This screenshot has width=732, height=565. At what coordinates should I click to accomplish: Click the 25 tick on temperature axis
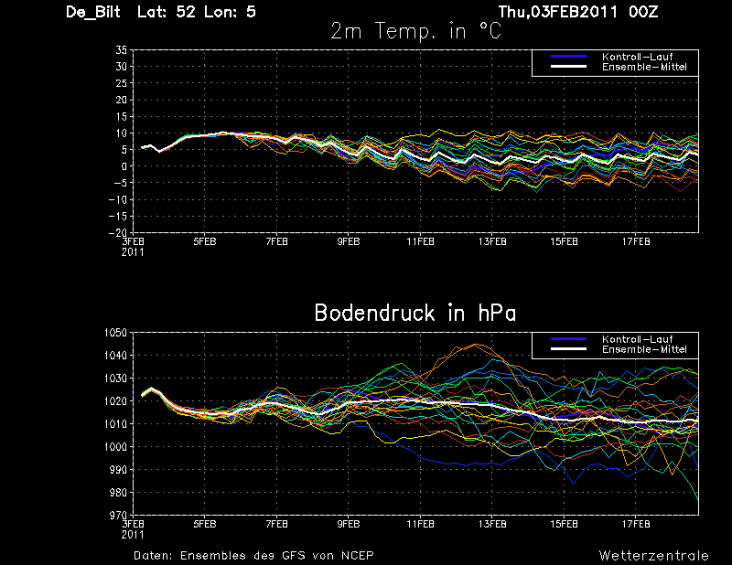tap(121, 83)
